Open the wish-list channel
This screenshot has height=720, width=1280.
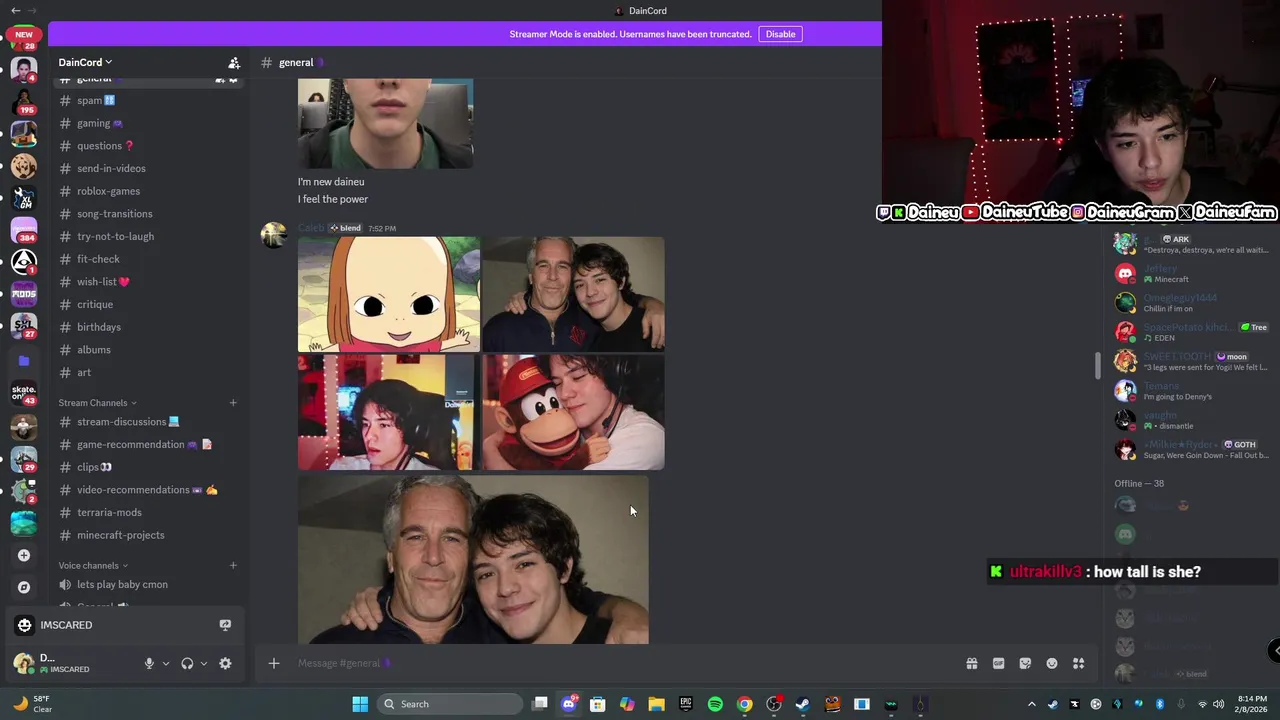point(148,282)
